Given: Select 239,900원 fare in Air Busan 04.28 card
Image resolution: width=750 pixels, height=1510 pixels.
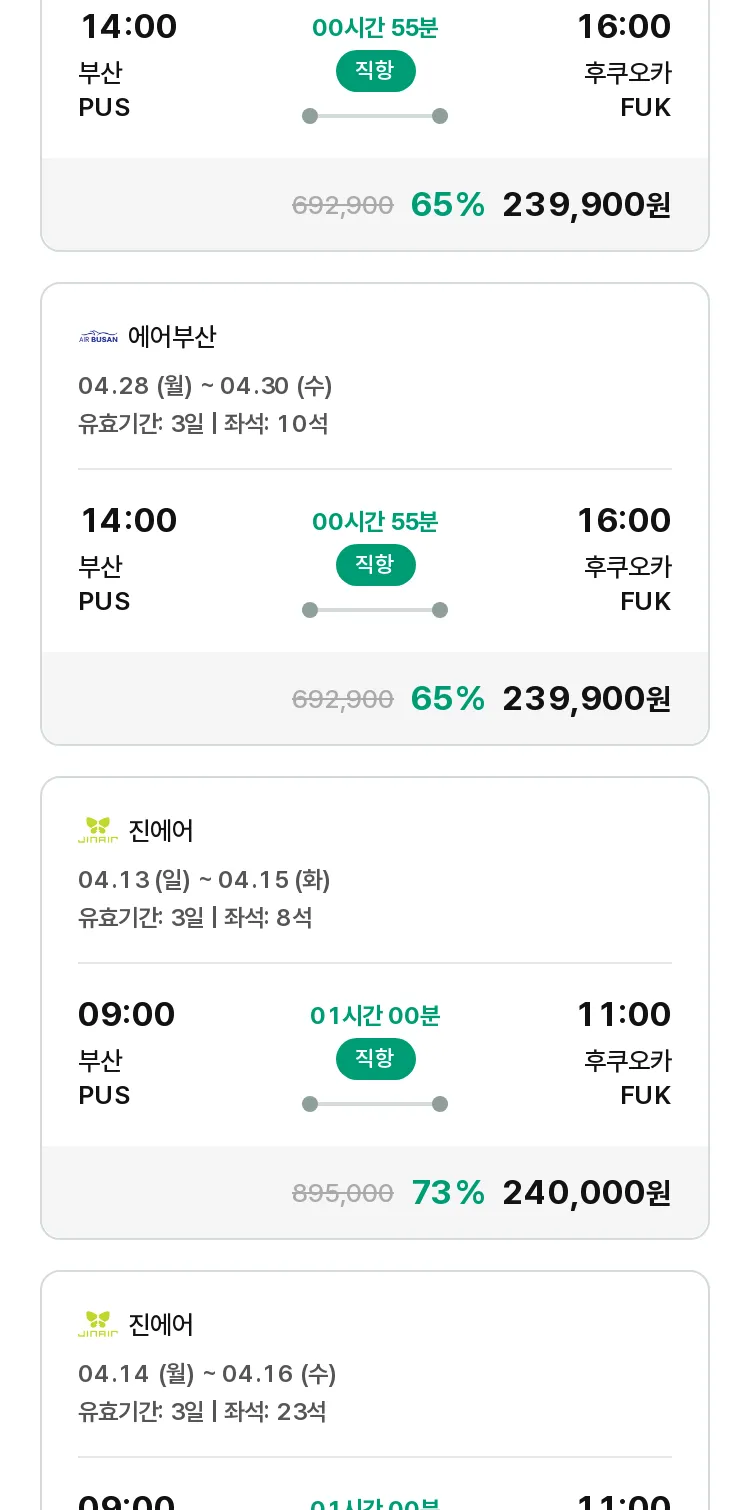Looking at the screenshot, I should coord(586,698).
